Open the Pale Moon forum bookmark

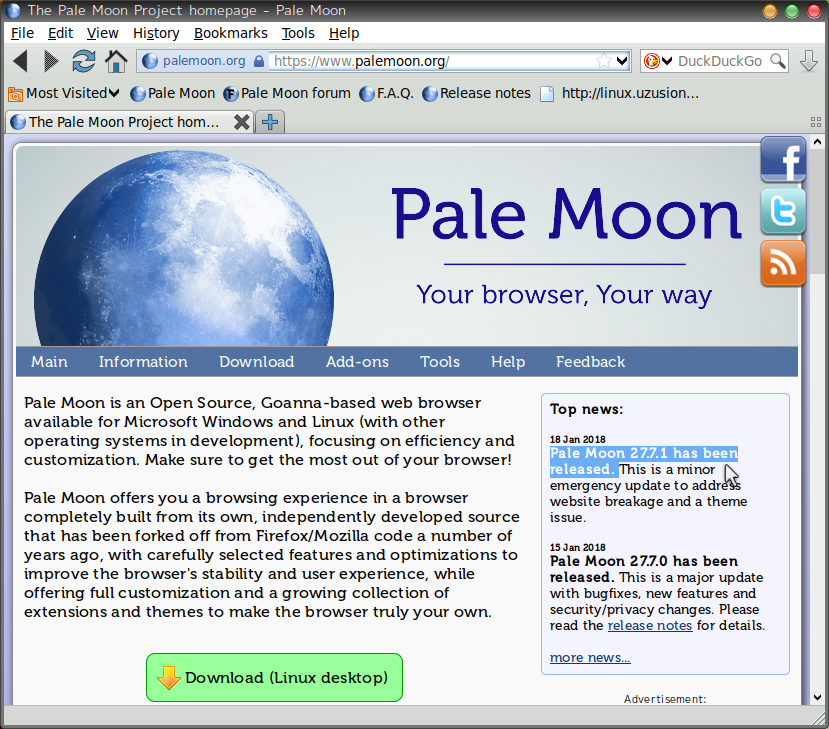[x=287, y=94]
